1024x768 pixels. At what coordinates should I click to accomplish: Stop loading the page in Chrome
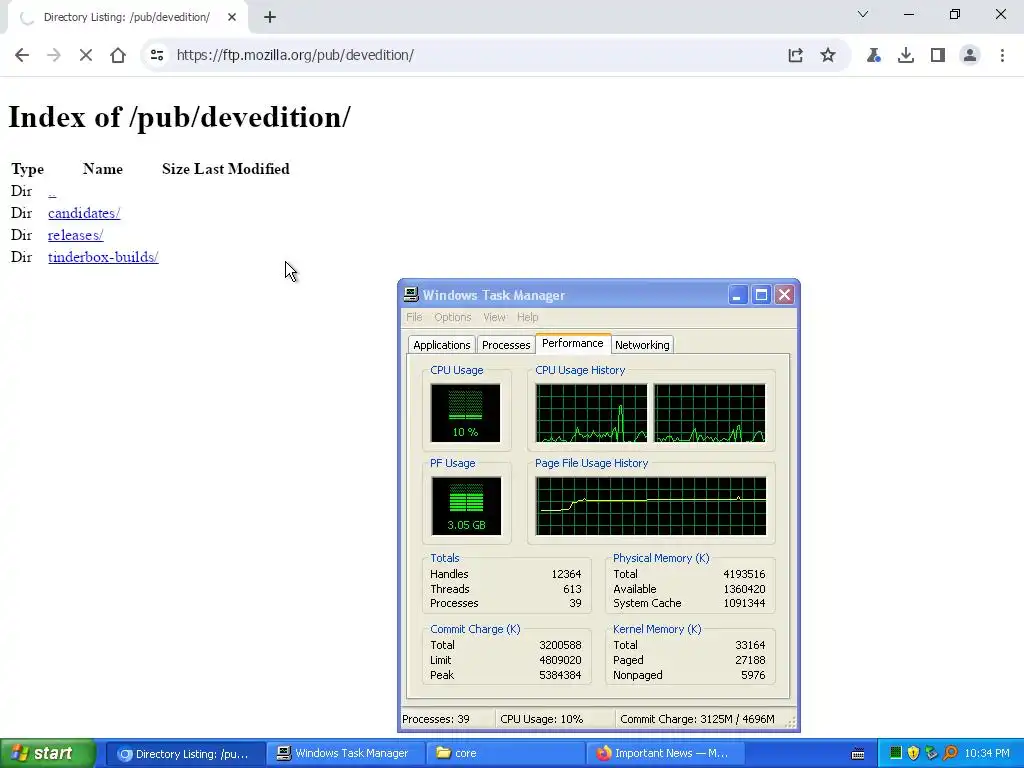tap(86, 55)
